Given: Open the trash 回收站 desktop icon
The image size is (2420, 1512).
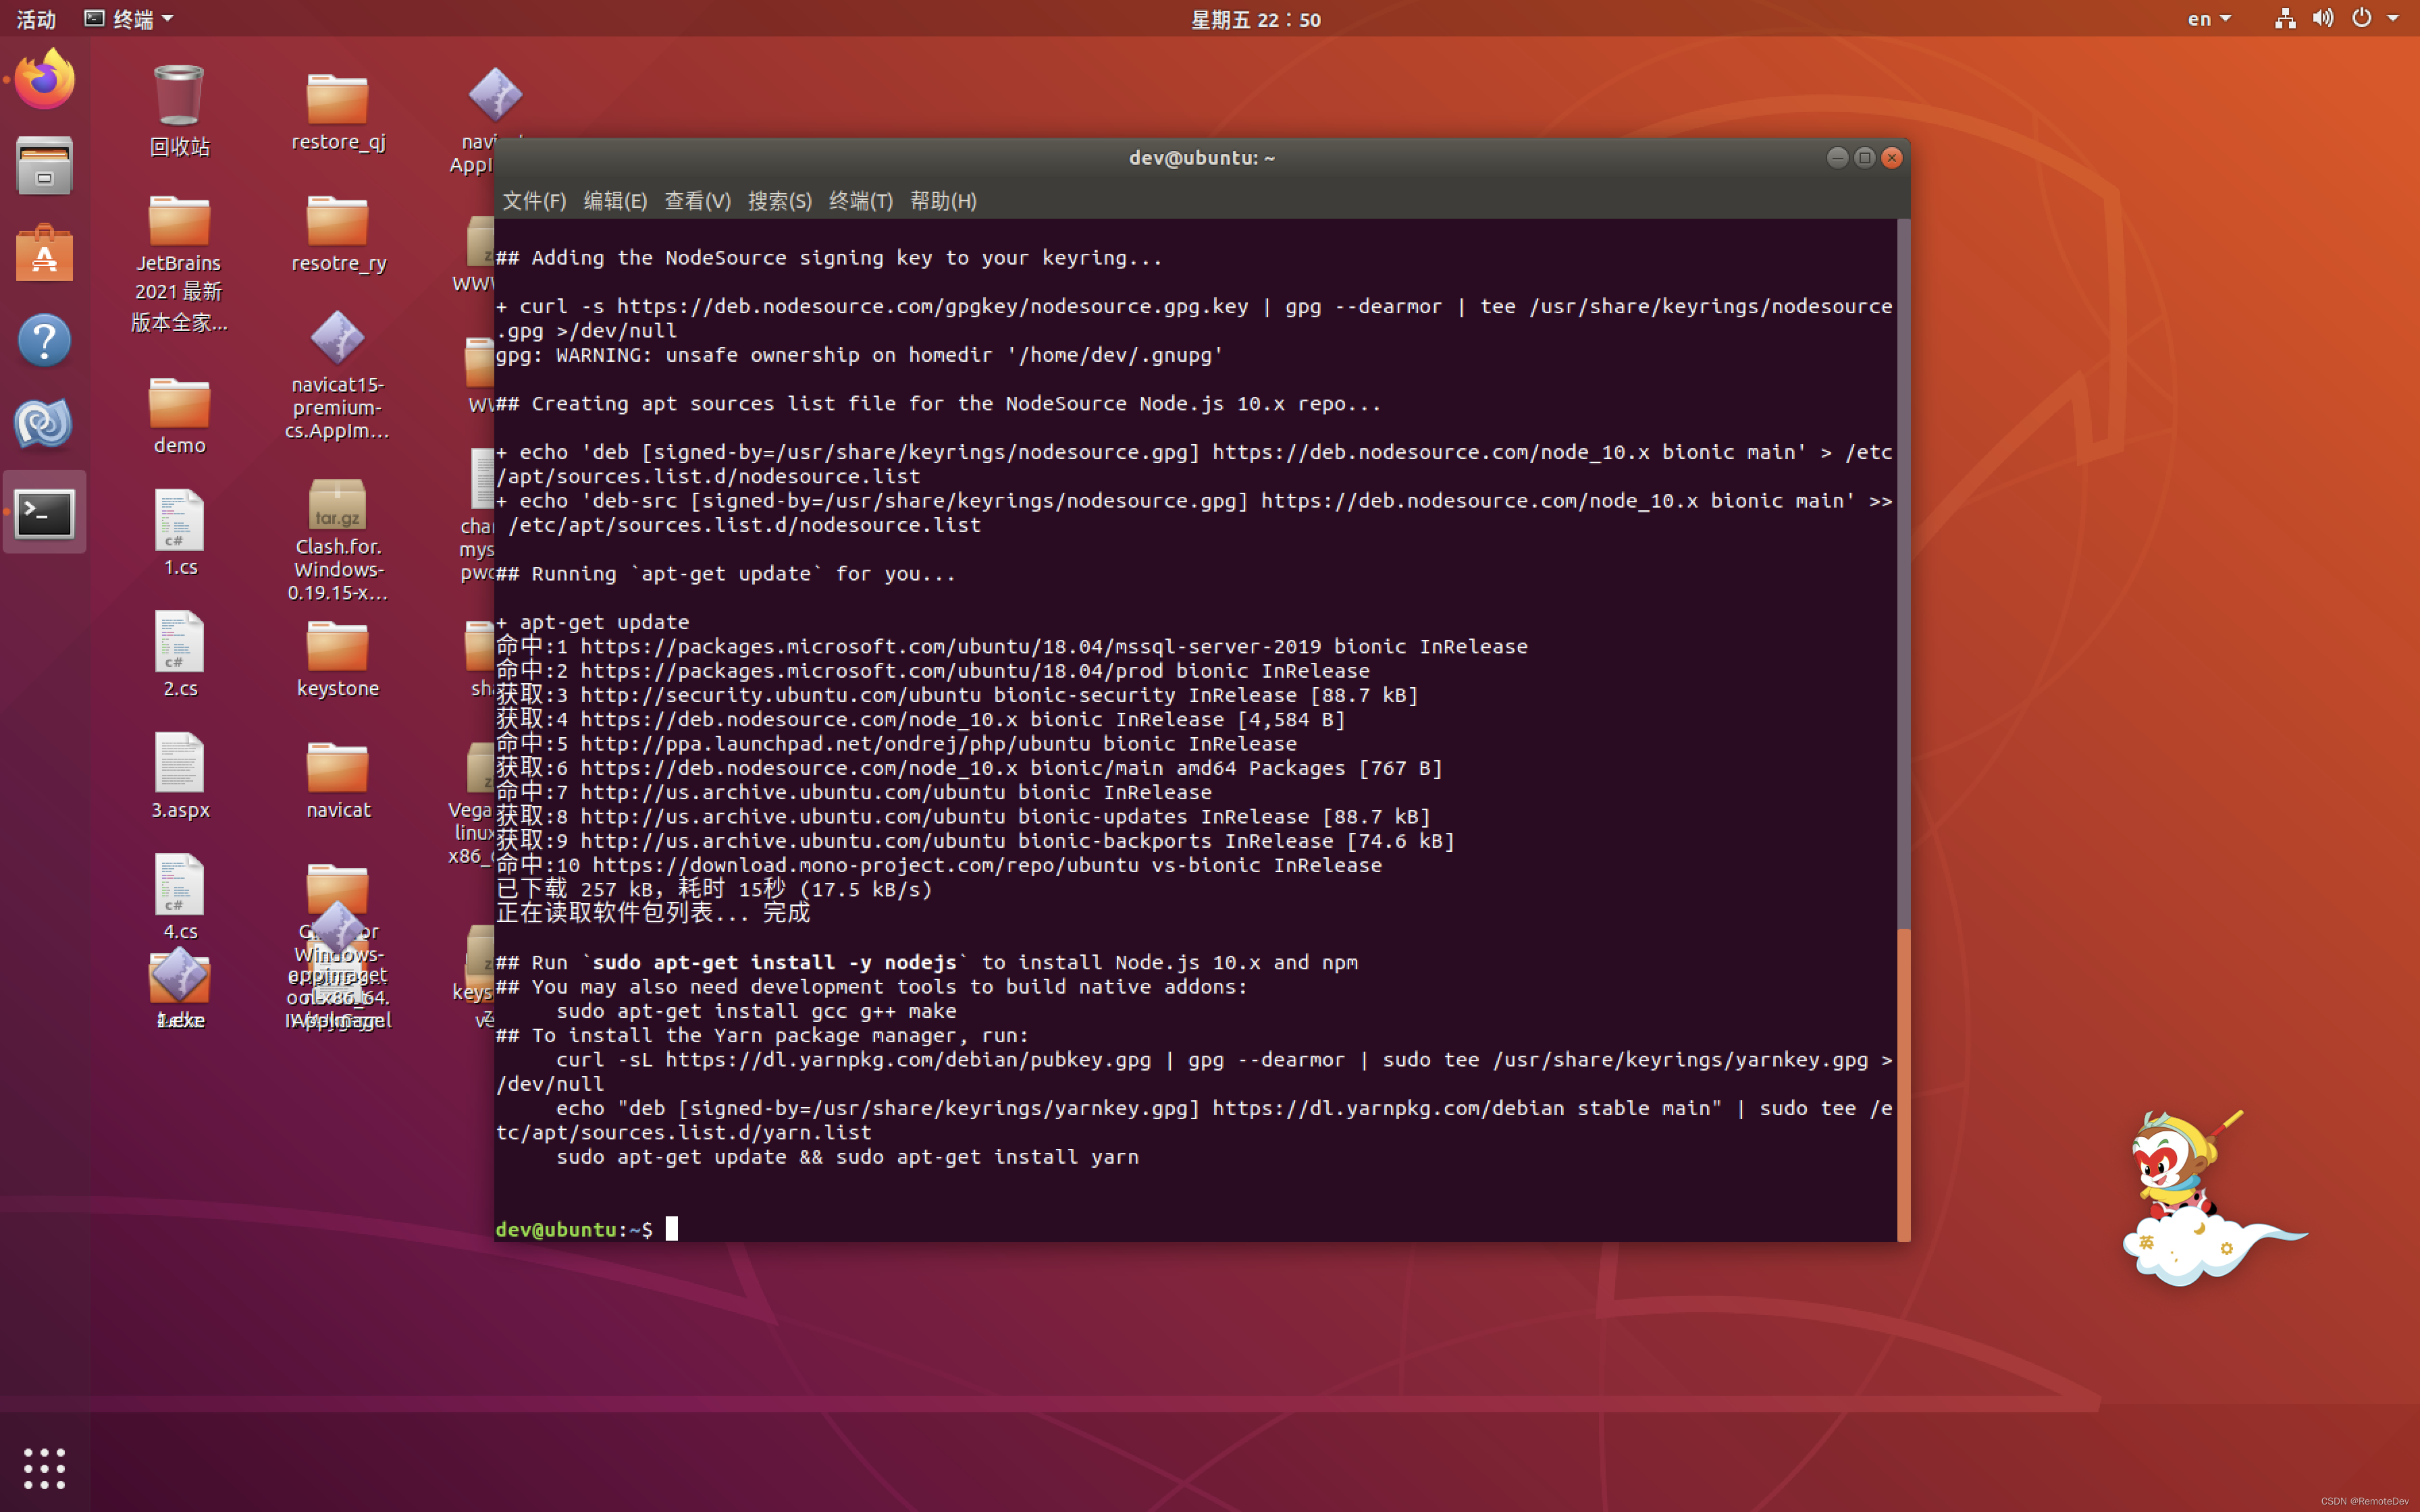Looking at the screenshot, I should (x=179, y=98).
